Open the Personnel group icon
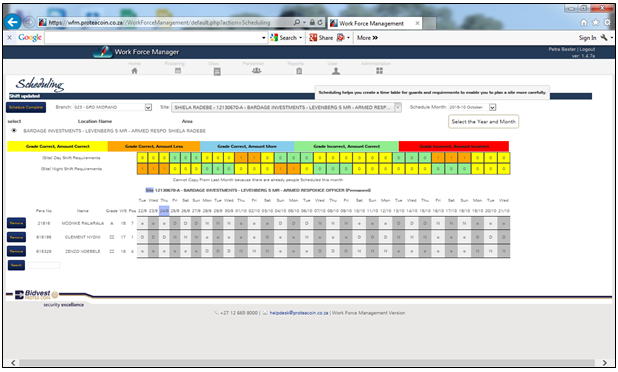 pyautogui.click(x=257, y=71)
